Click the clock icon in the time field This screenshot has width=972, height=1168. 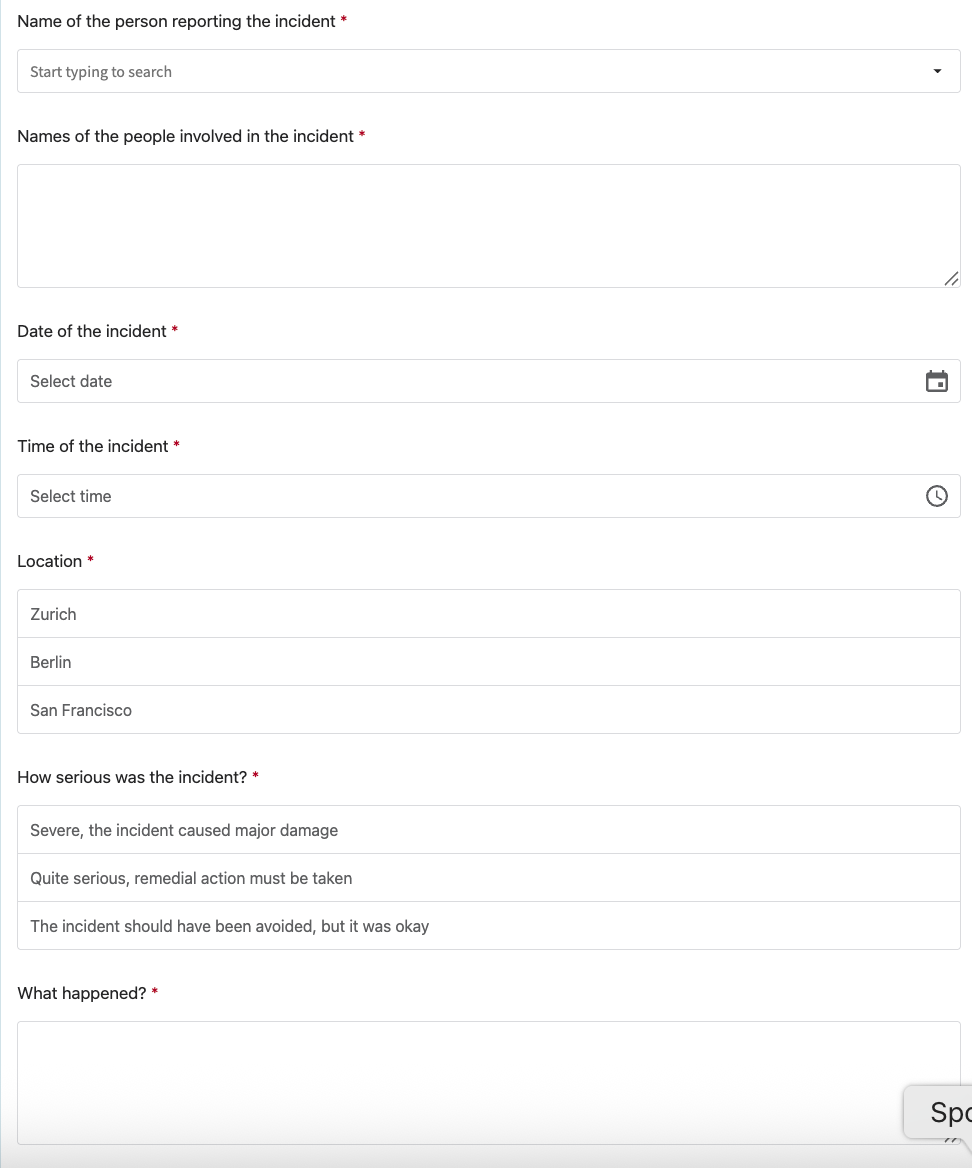point(936,496)
